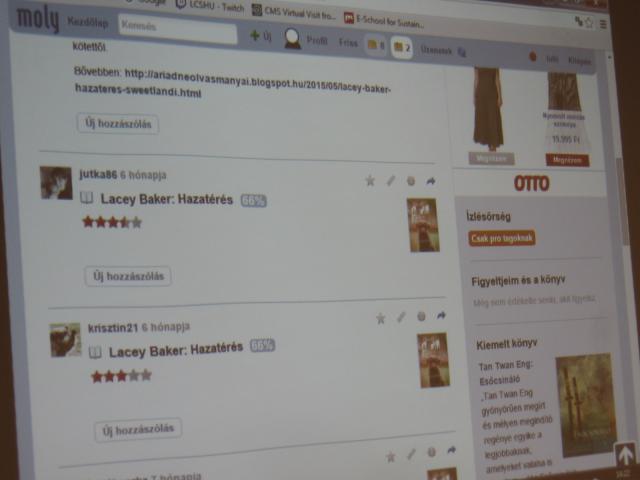Click the round icon on krisztin21 review
The width and height of the screenshot is (640, 480).
tap(421, 316)
